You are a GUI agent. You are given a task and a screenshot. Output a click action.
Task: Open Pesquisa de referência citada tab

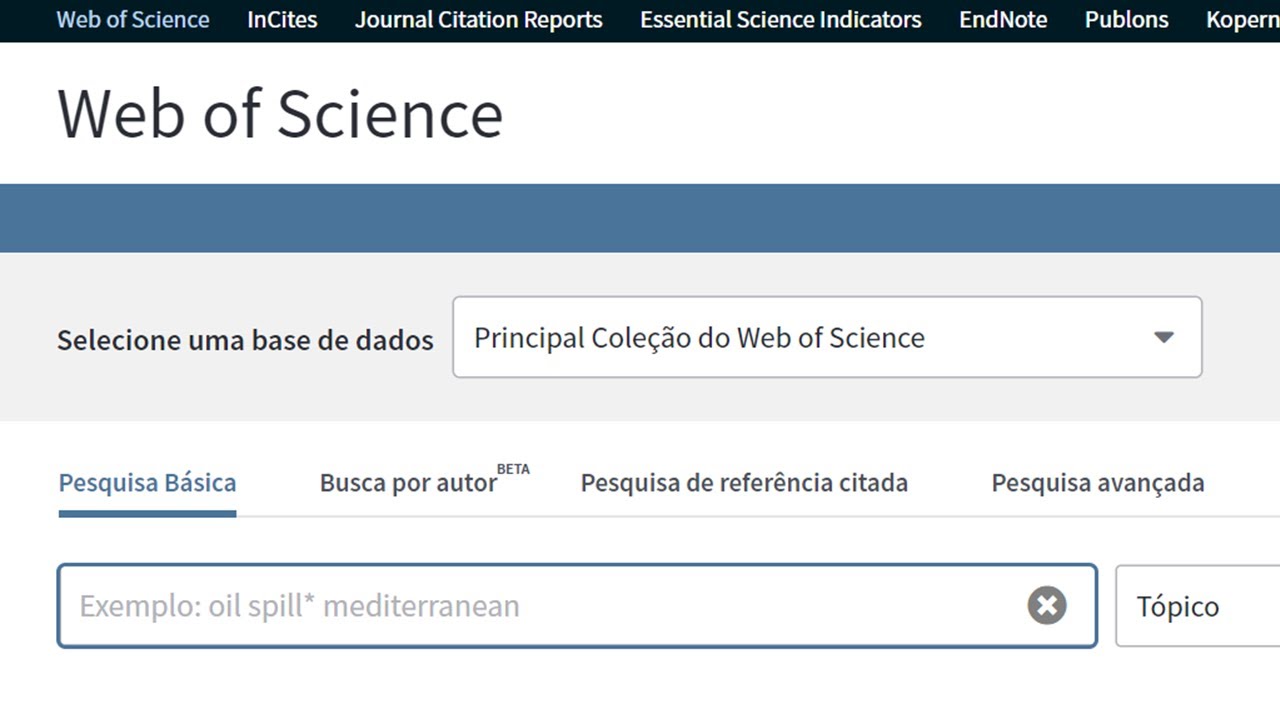(x=744, y=483)
